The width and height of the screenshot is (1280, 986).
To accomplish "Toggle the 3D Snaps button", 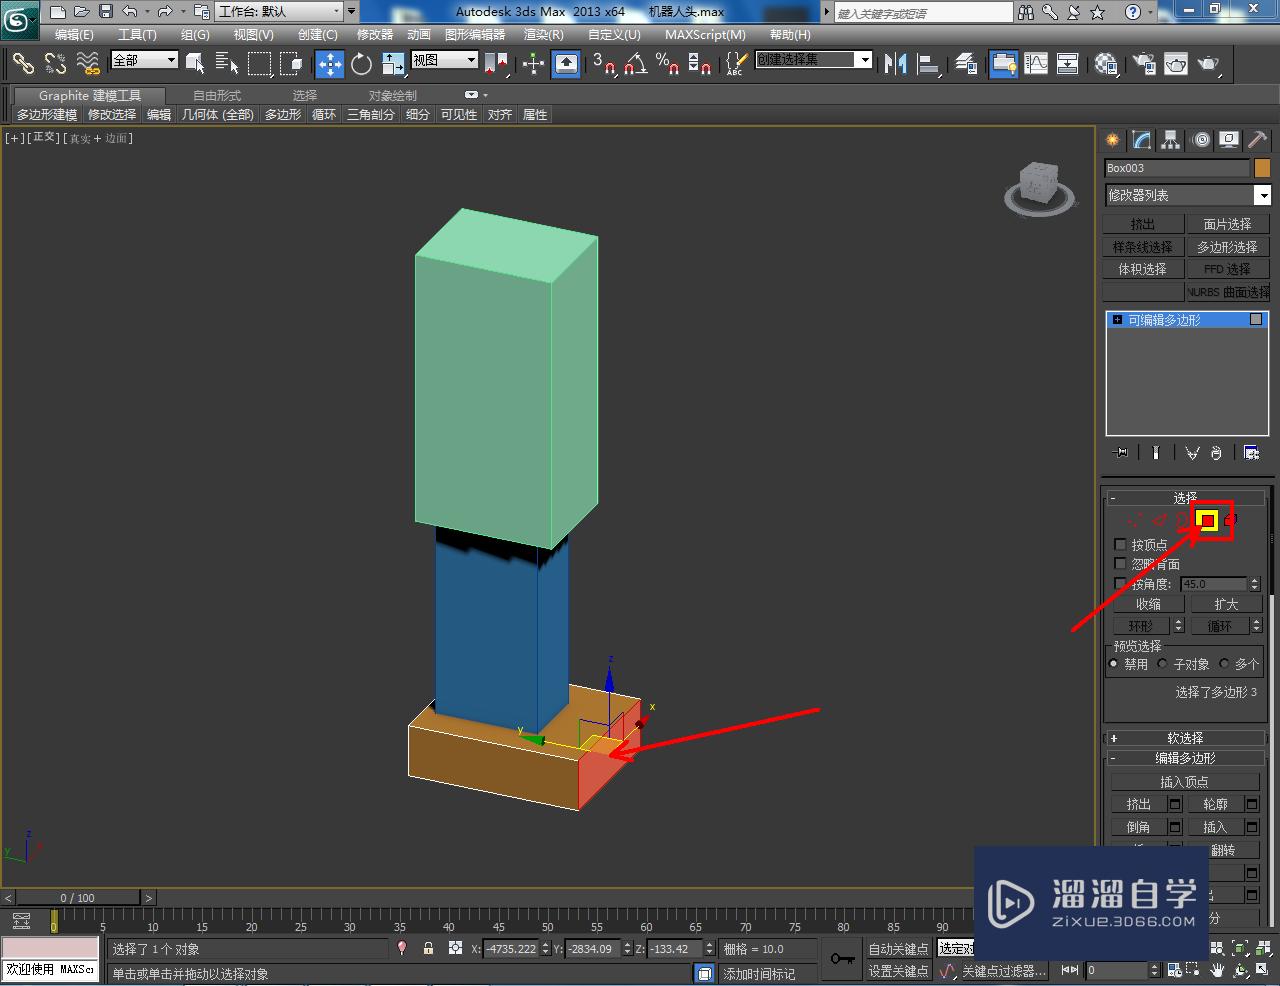I will pyautogui.click(x=603, y=63).
